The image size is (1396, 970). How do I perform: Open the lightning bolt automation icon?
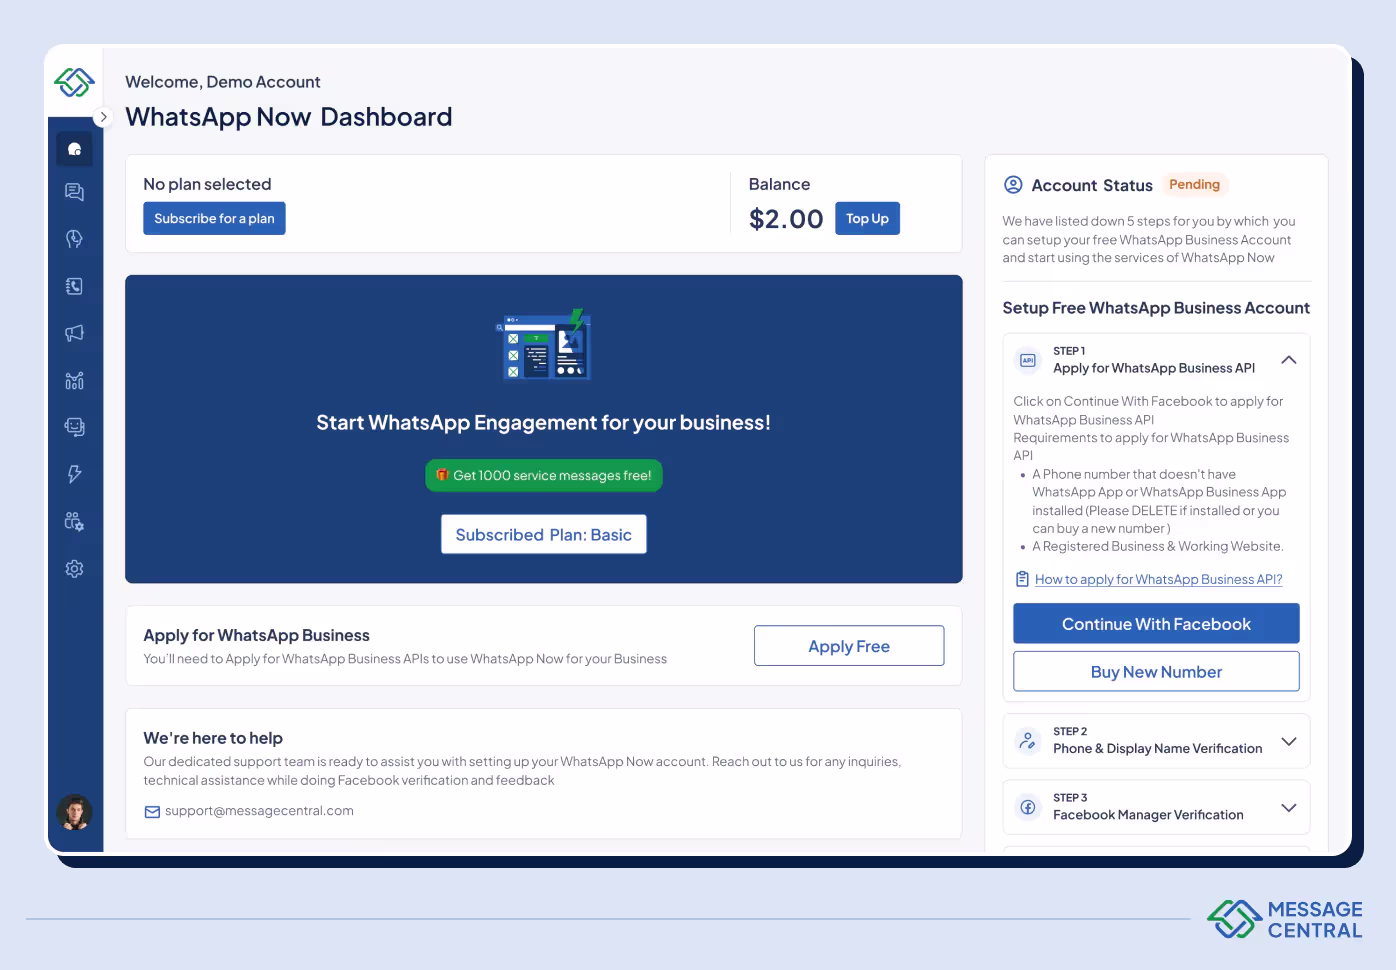coord(74,474)
